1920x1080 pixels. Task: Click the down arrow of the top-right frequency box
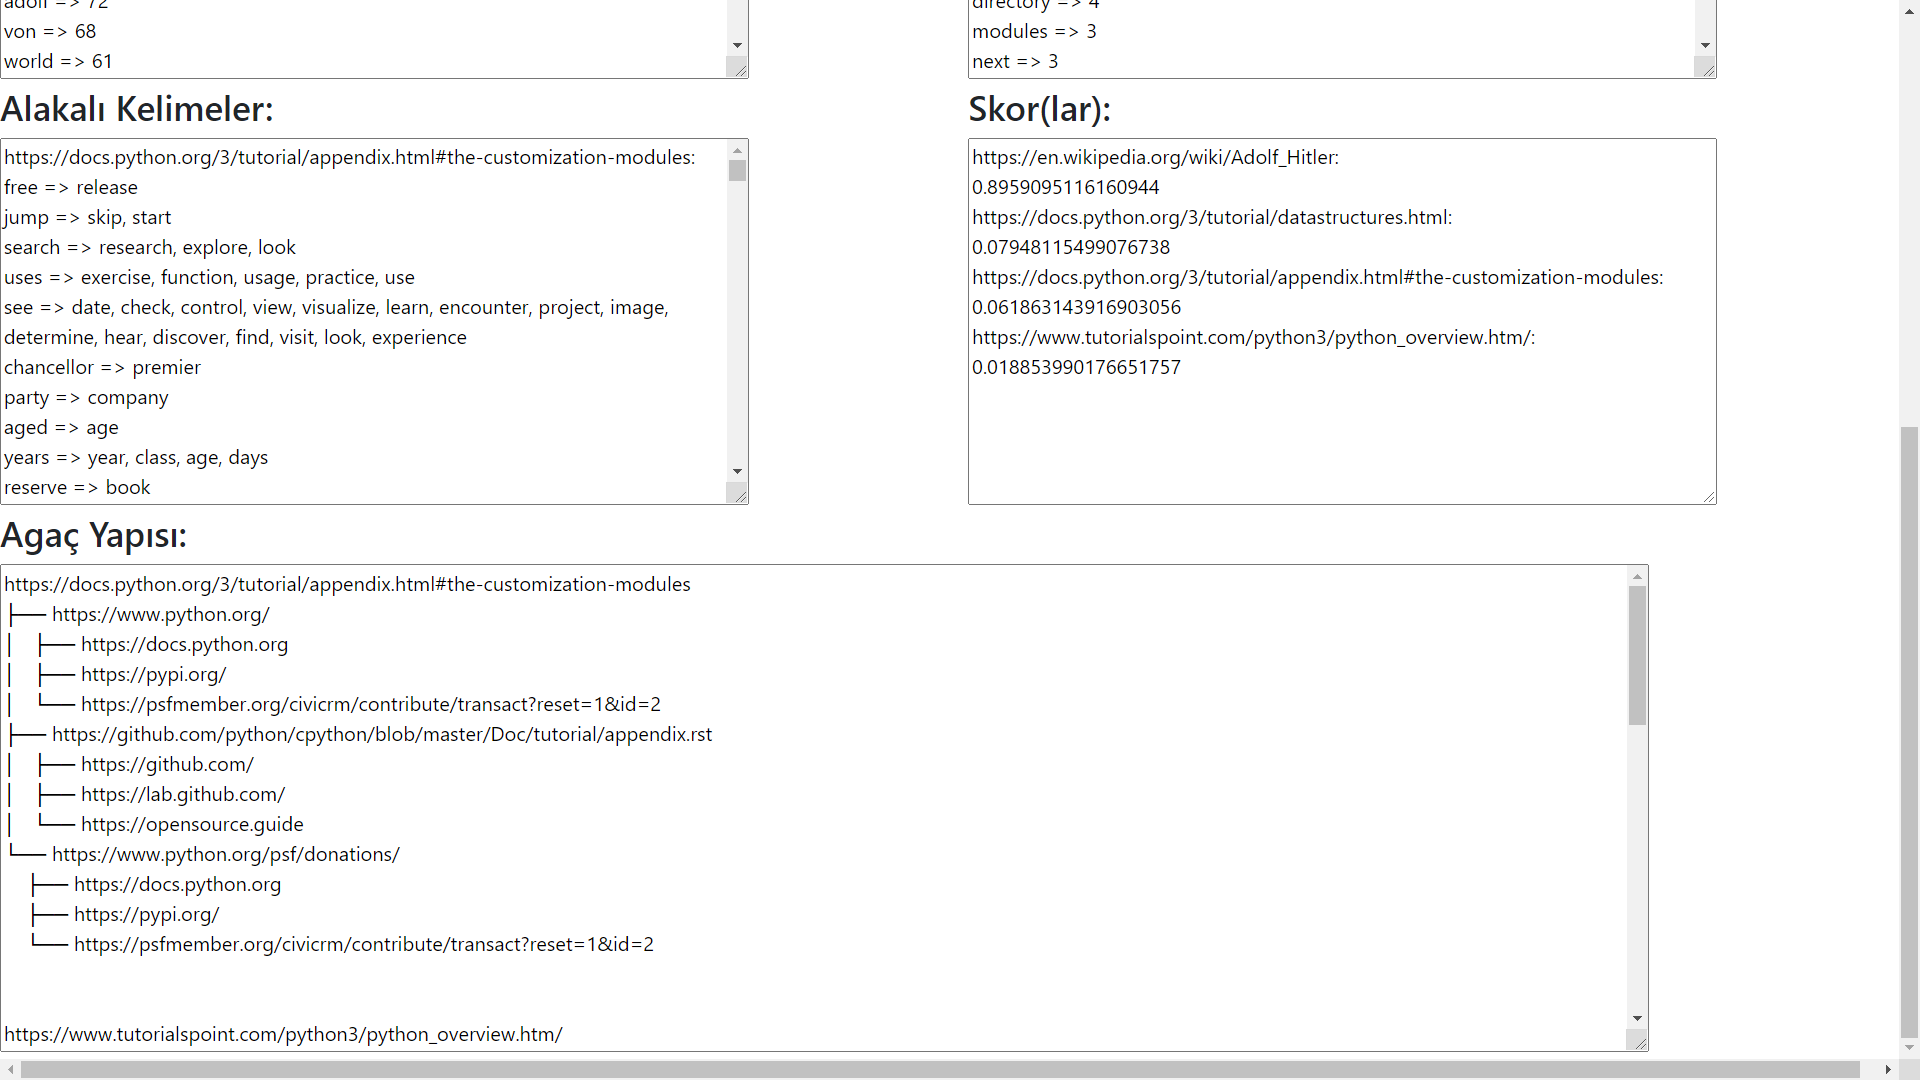point(1704,44)
